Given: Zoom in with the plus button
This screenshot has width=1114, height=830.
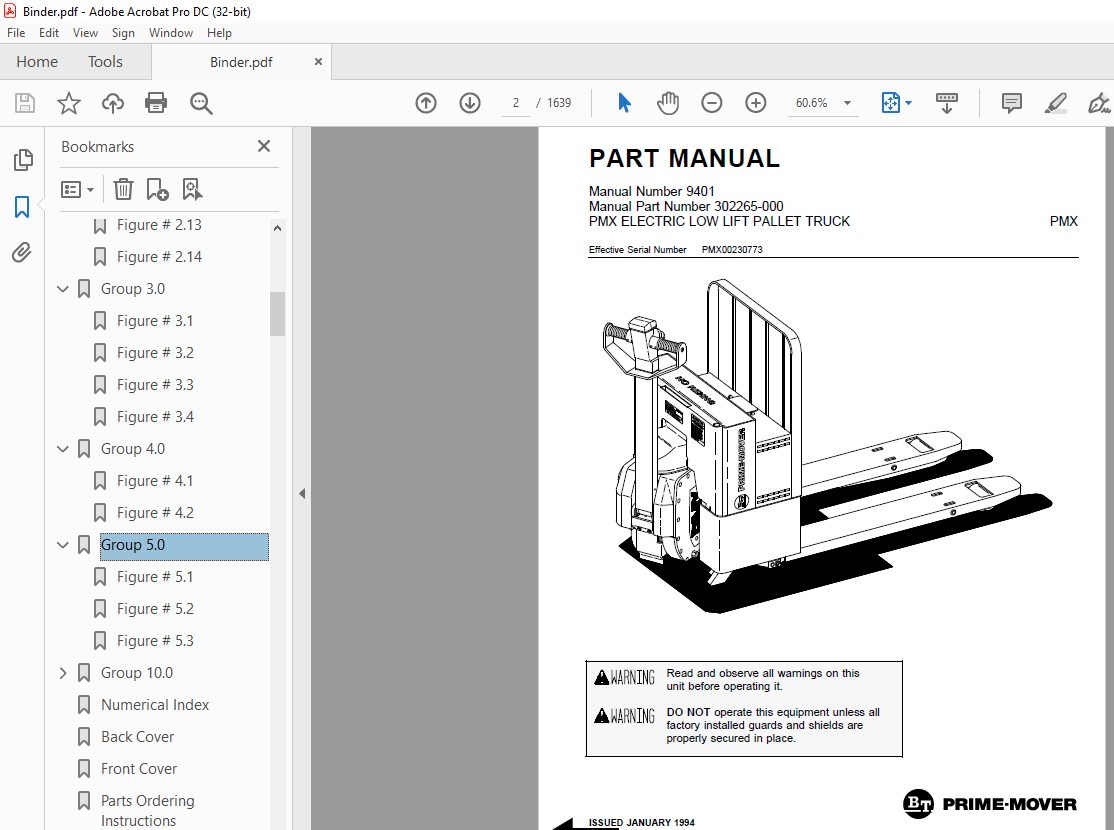Looking at the screenshot, I should pyautogui.click(x=755, y=103).
